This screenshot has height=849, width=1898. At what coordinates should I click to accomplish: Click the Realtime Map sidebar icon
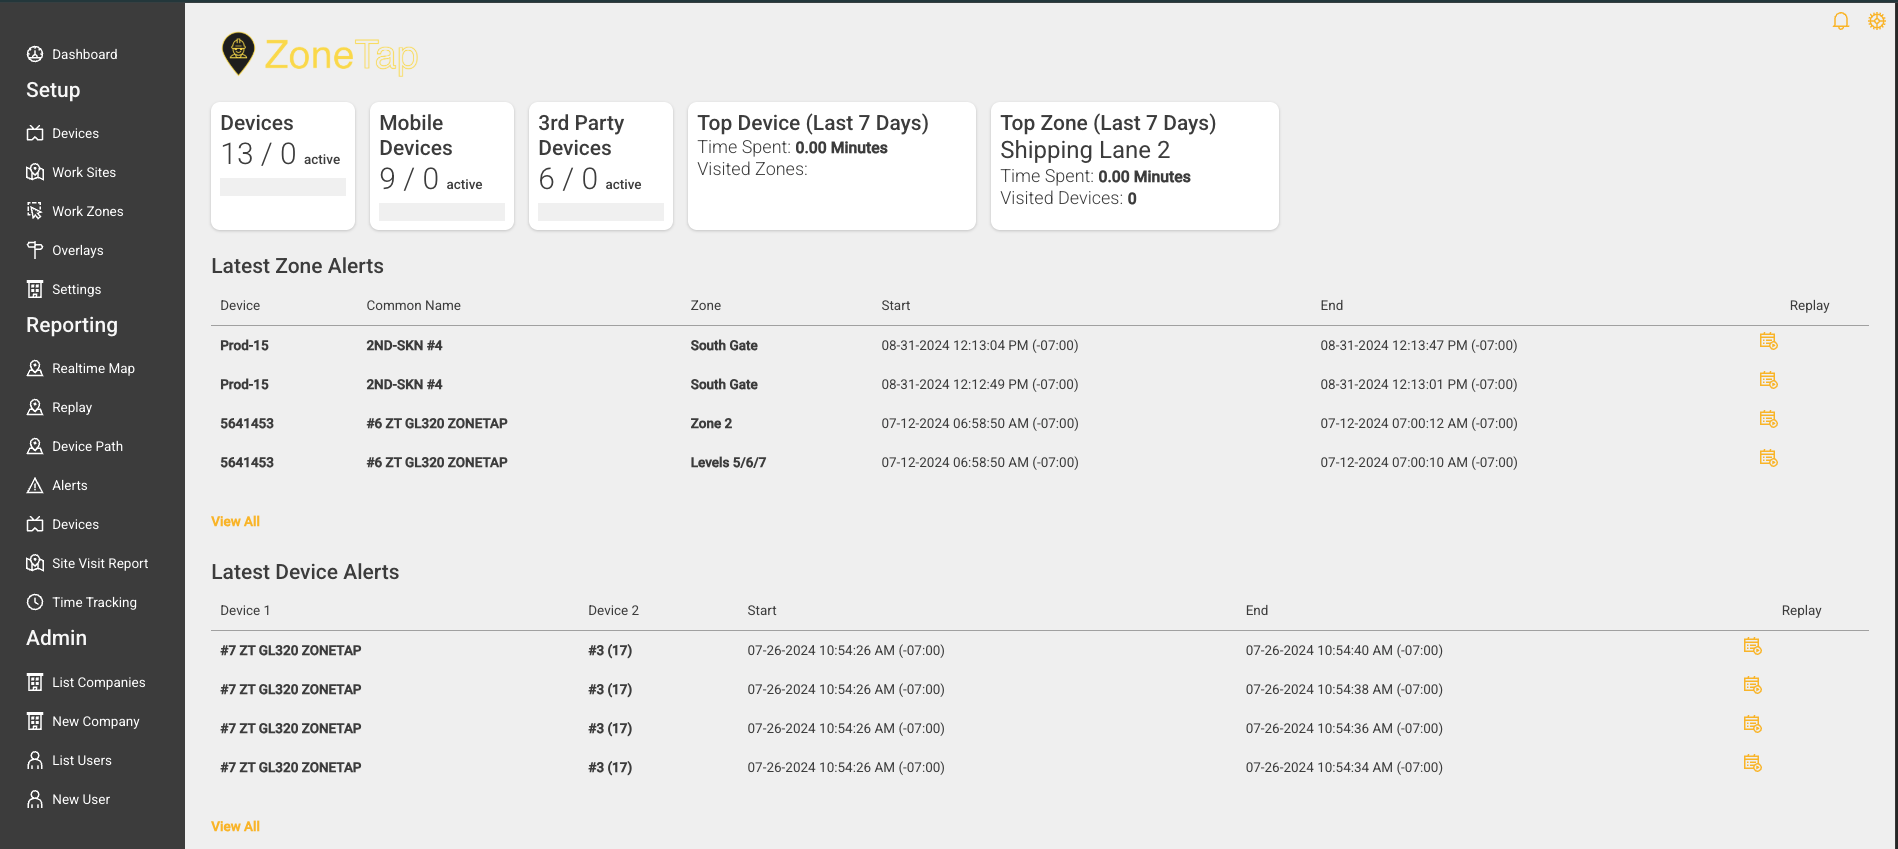(35, 368)
